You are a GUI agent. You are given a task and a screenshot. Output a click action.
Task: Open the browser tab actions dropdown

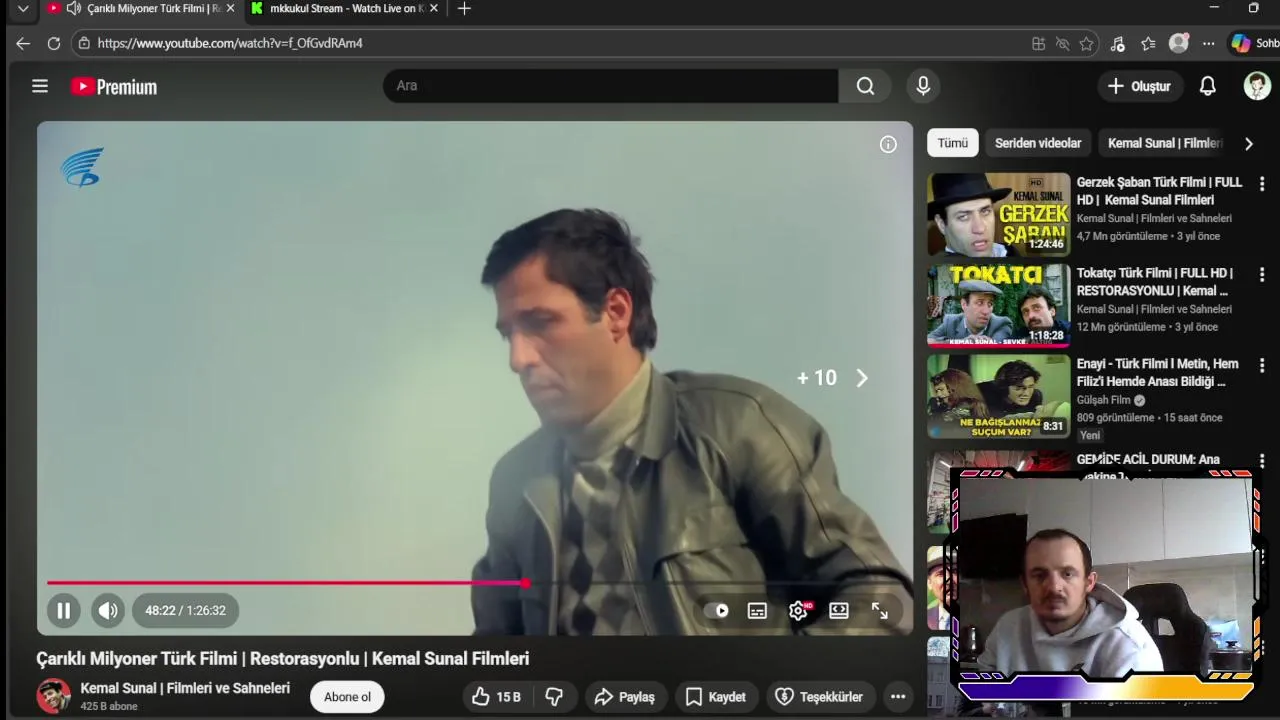pos(23,9)
